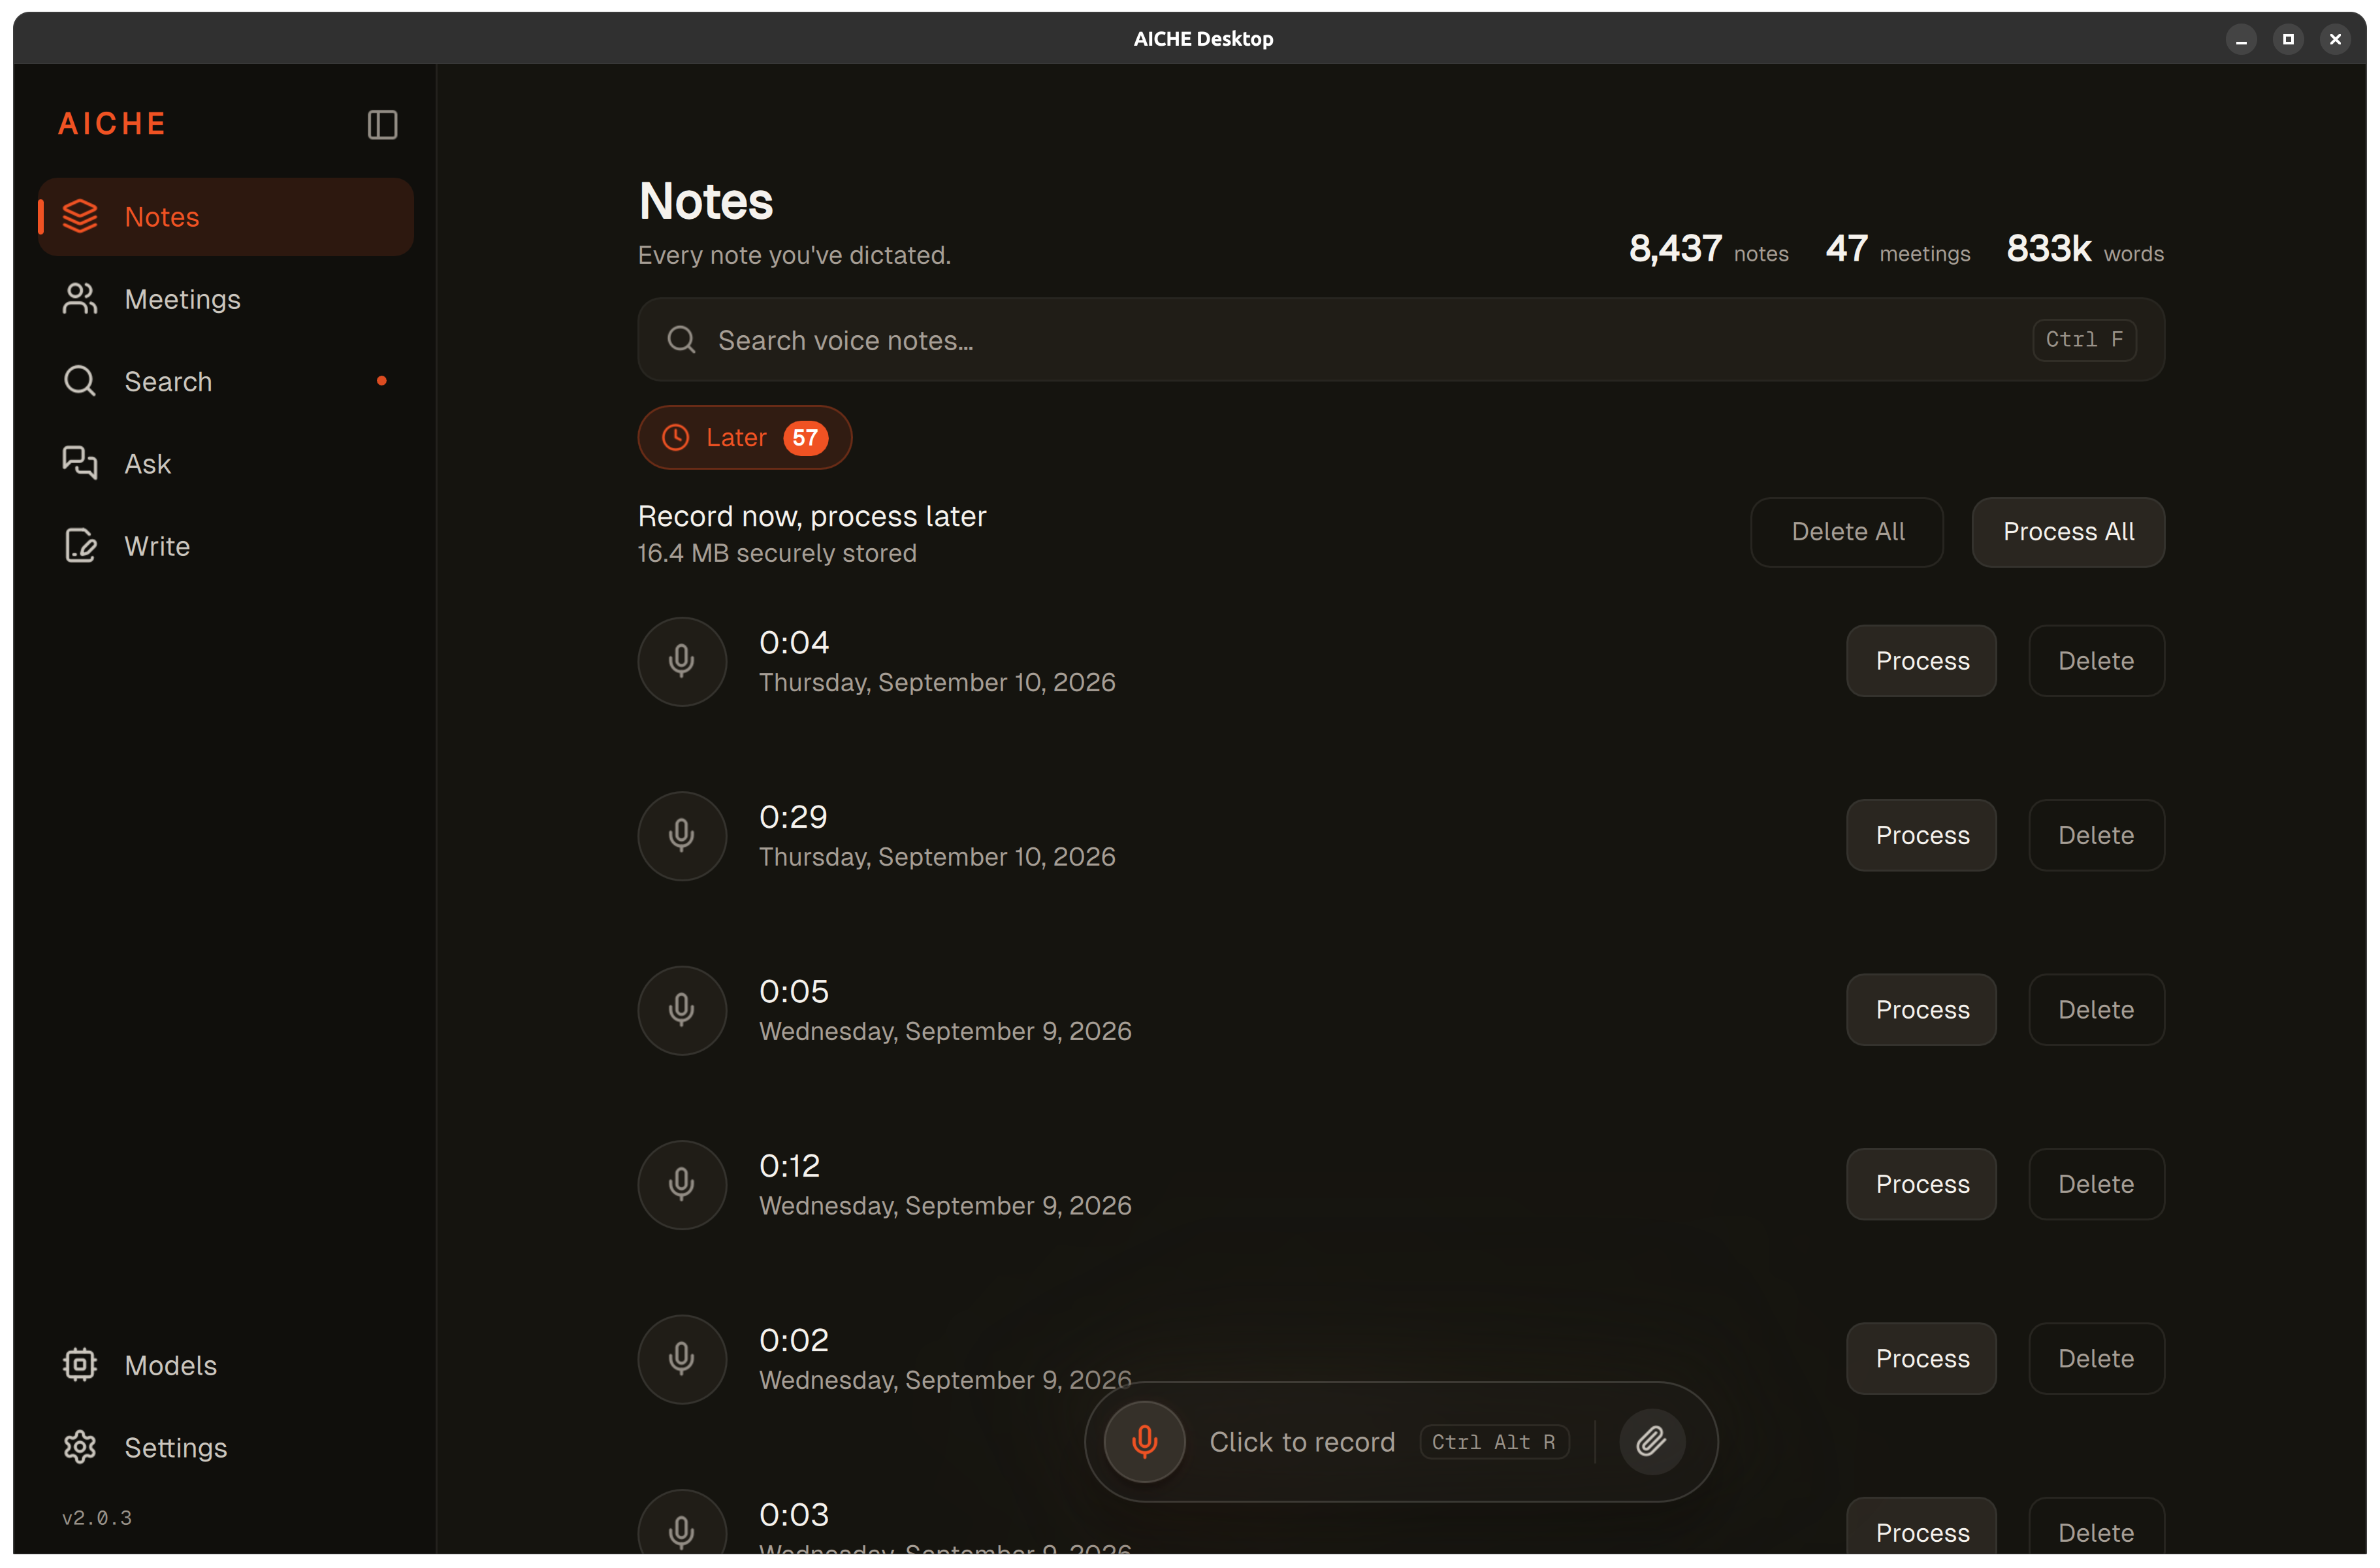This screenshot has height=1568, width=2380.
Task: Process the 0:02 recording
Action: tap(1921, 1359)
